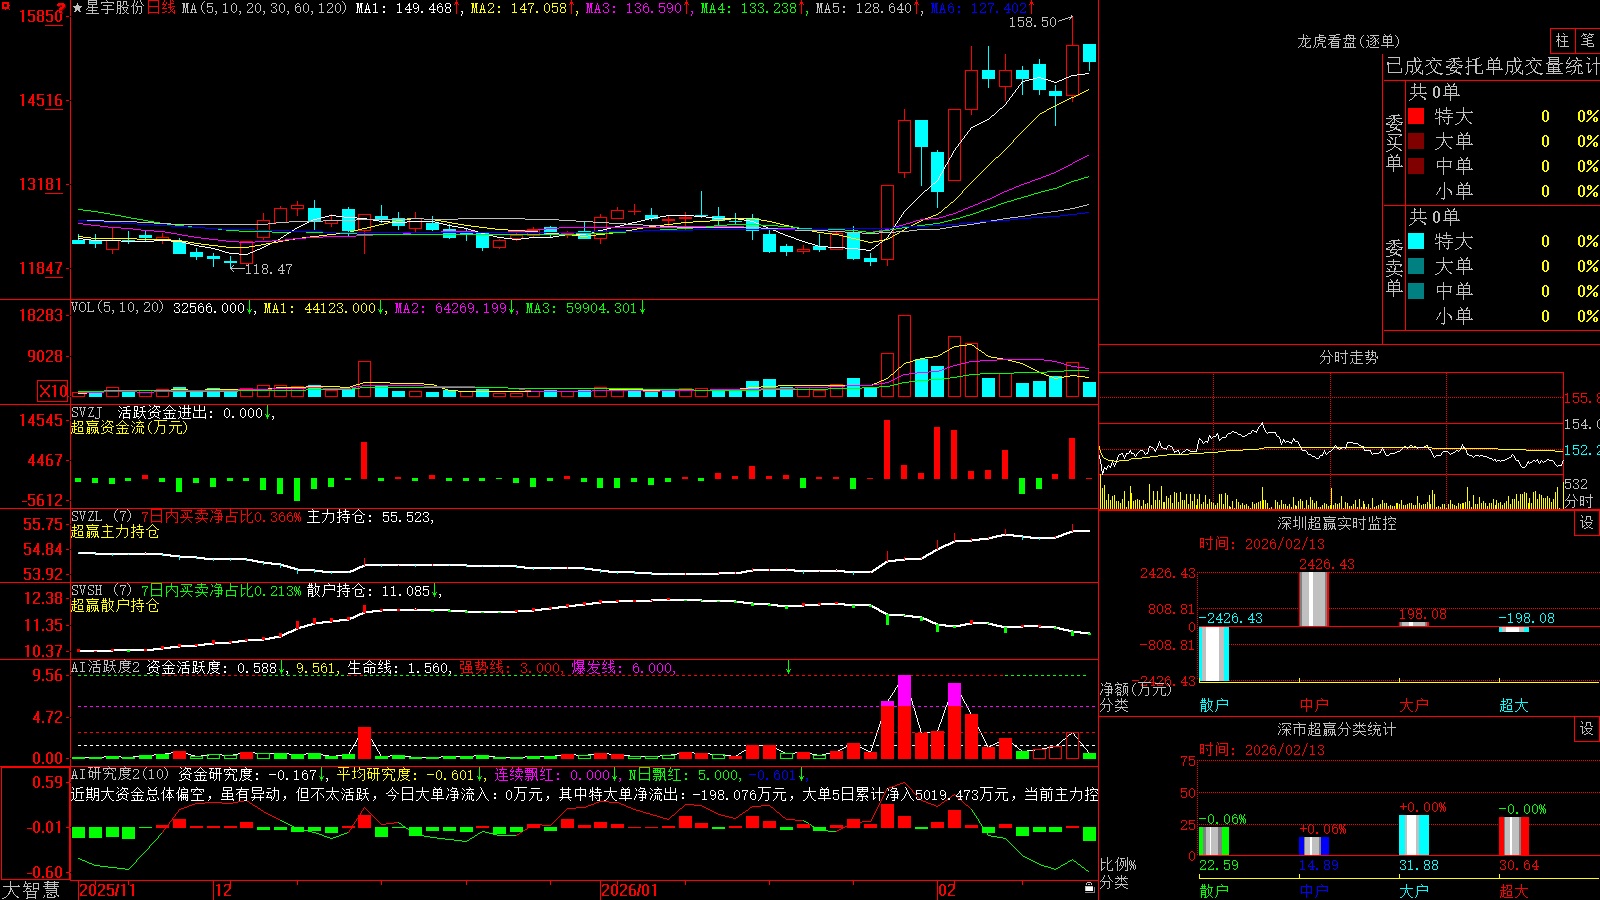Click the 深市超赢分类统计 panel title

point(1337,729)
